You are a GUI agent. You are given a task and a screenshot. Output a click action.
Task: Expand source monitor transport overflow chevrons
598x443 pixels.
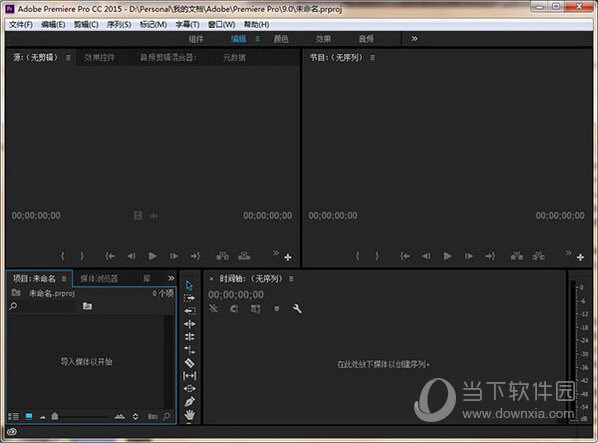point(276,253)
